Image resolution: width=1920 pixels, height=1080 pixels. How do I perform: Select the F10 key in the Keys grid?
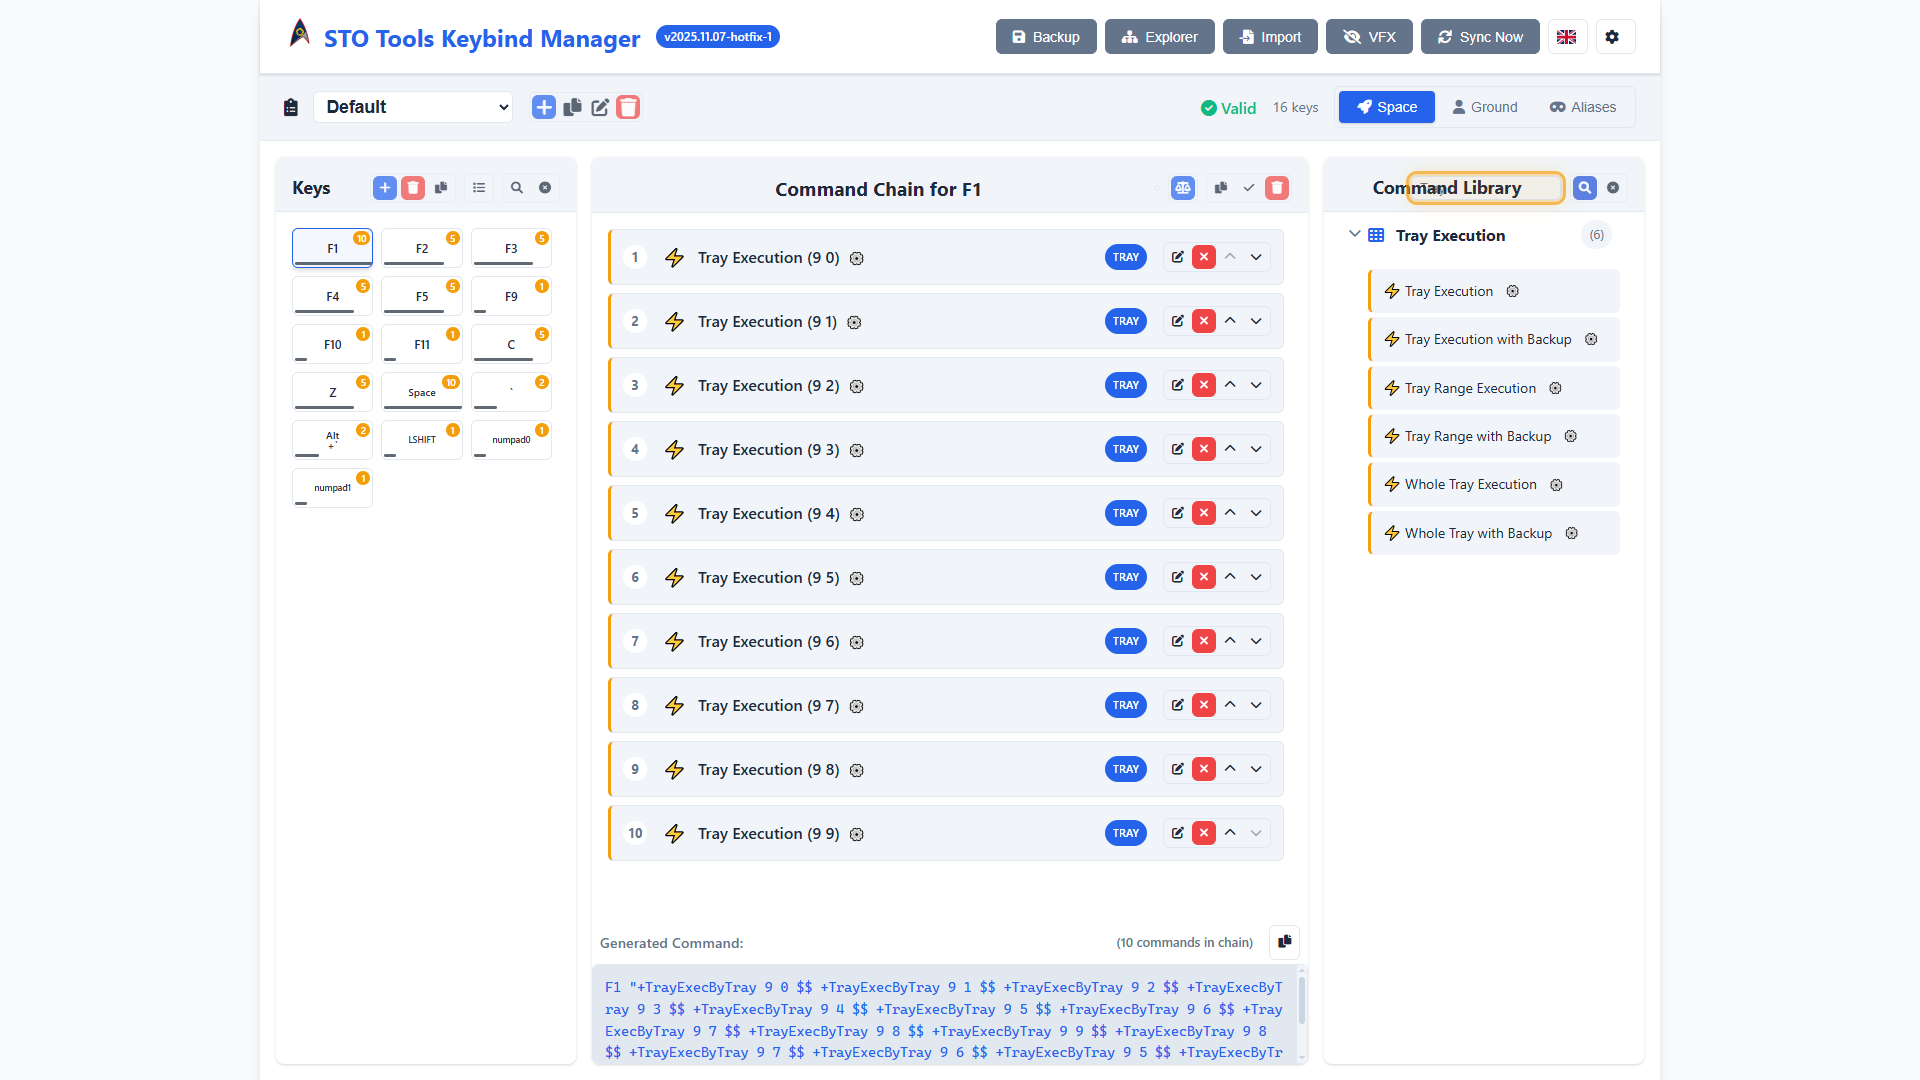(331, 343)
